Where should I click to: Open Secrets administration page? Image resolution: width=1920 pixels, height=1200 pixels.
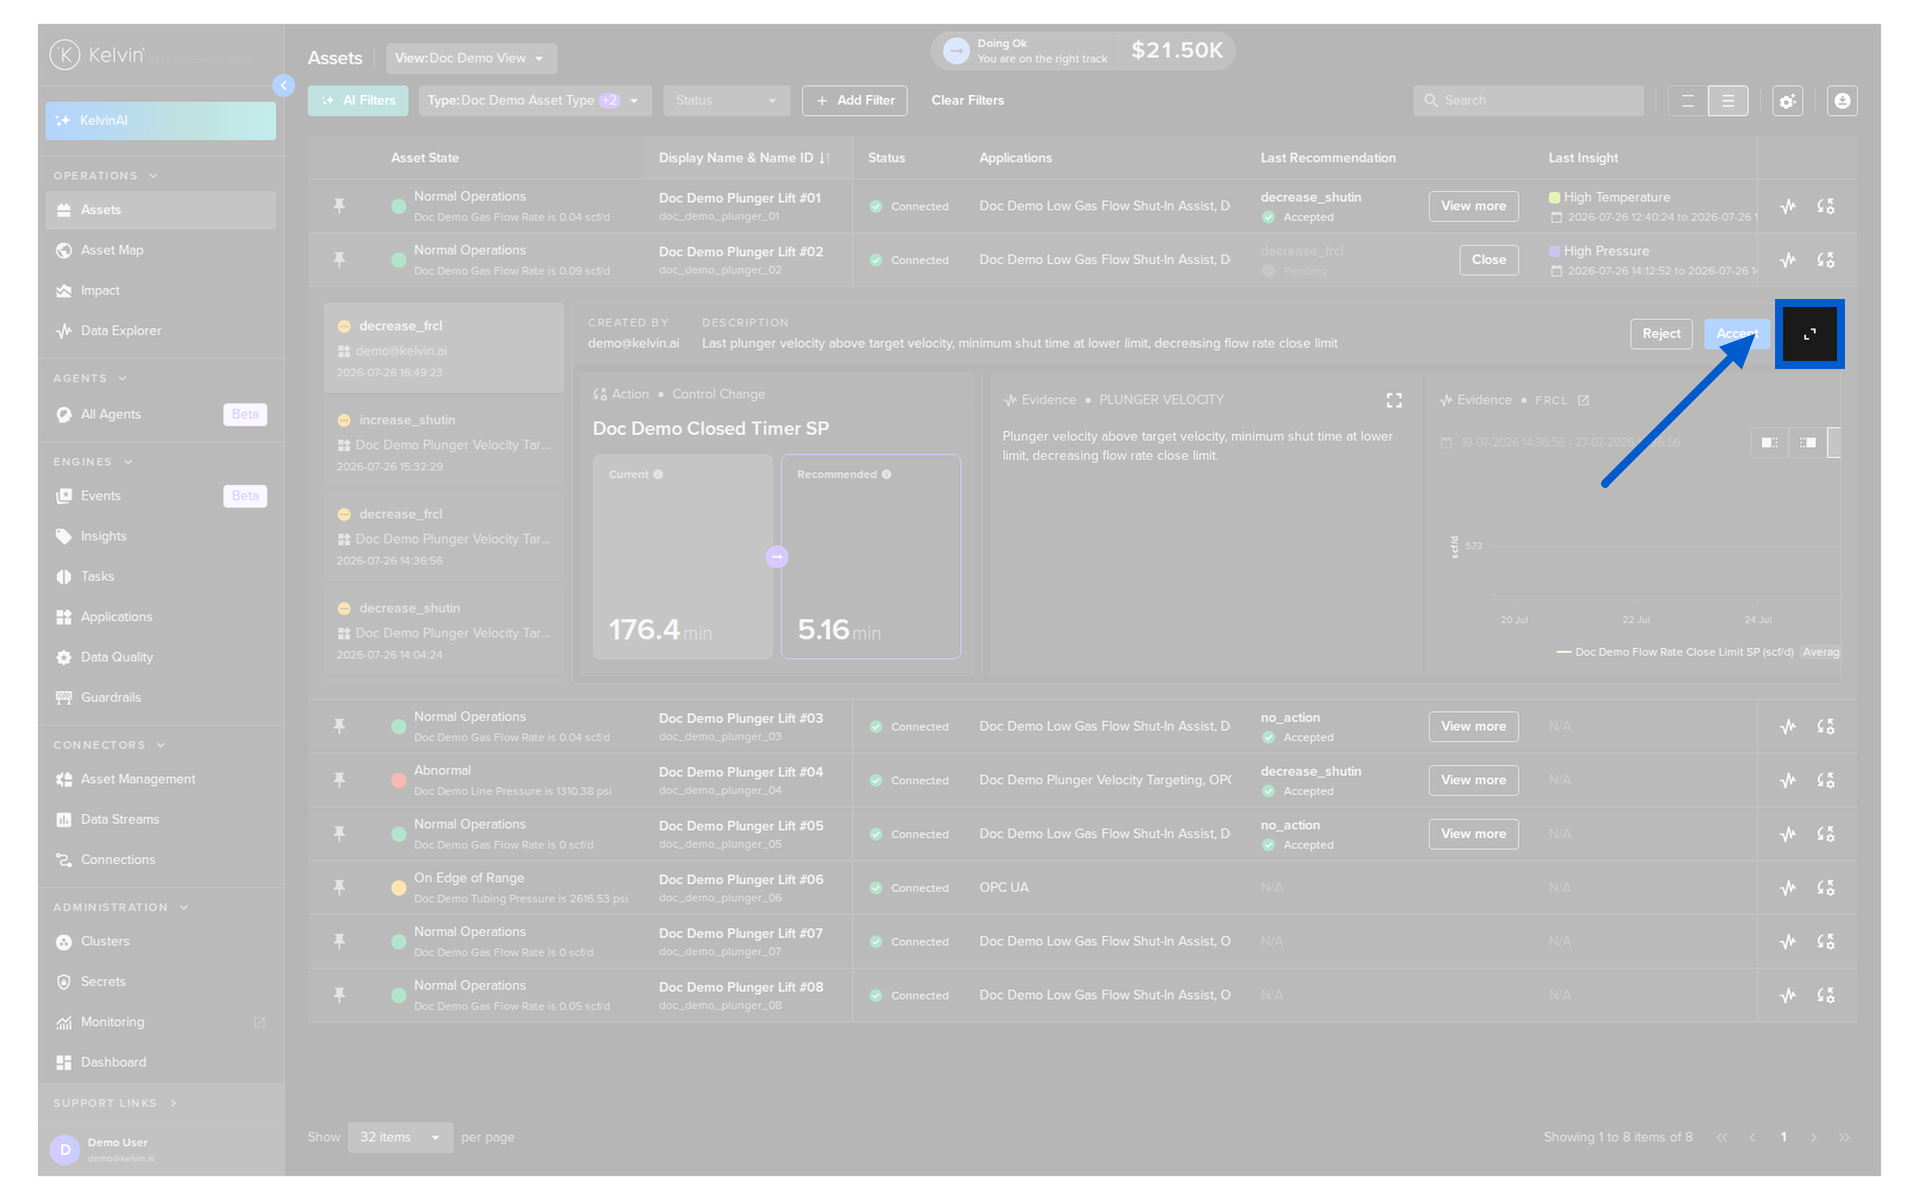tap(160, 983)
